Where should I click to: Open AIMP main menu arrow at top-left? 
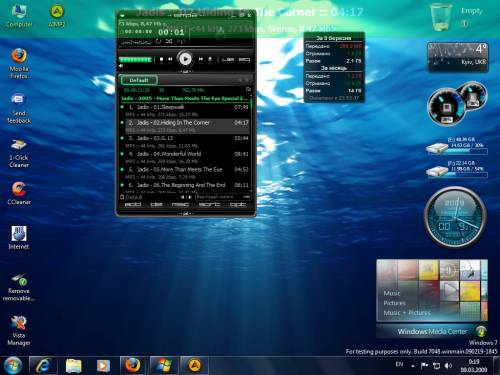(122, 15)
